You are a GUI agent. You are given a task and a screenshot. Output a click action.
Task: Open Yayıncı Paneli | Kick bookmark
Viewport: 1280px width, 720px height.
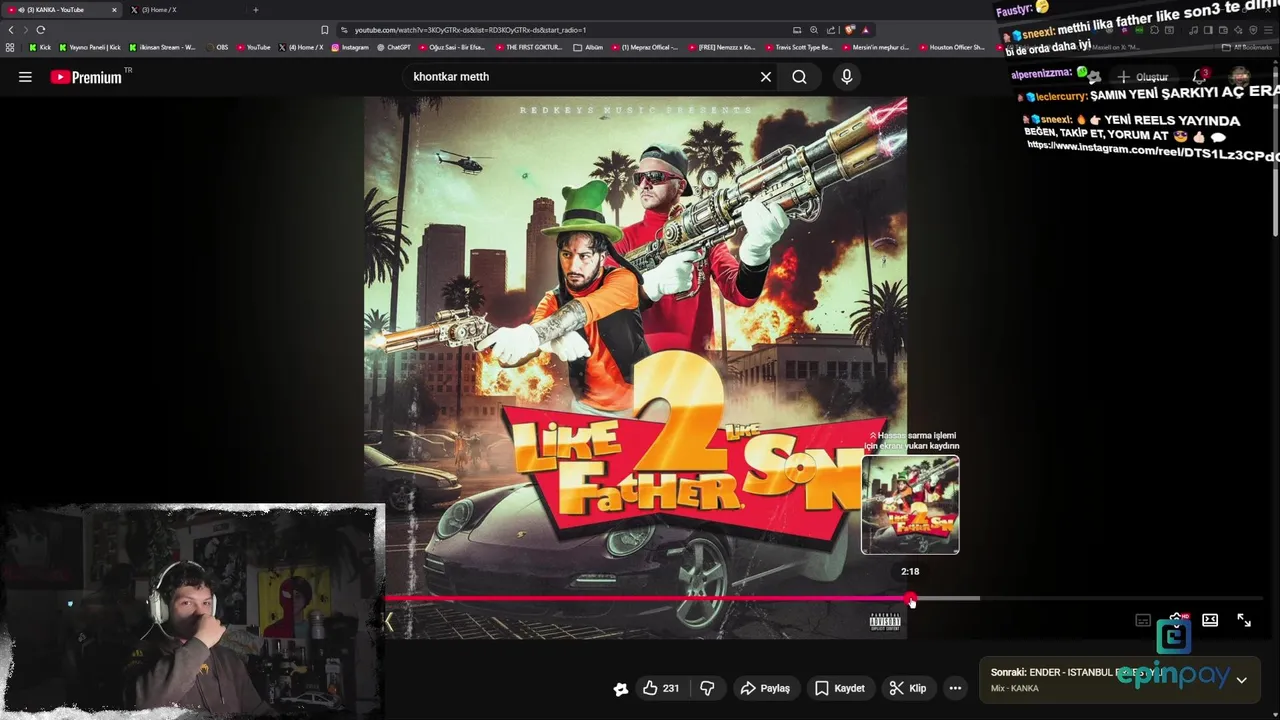click(90, 47)
